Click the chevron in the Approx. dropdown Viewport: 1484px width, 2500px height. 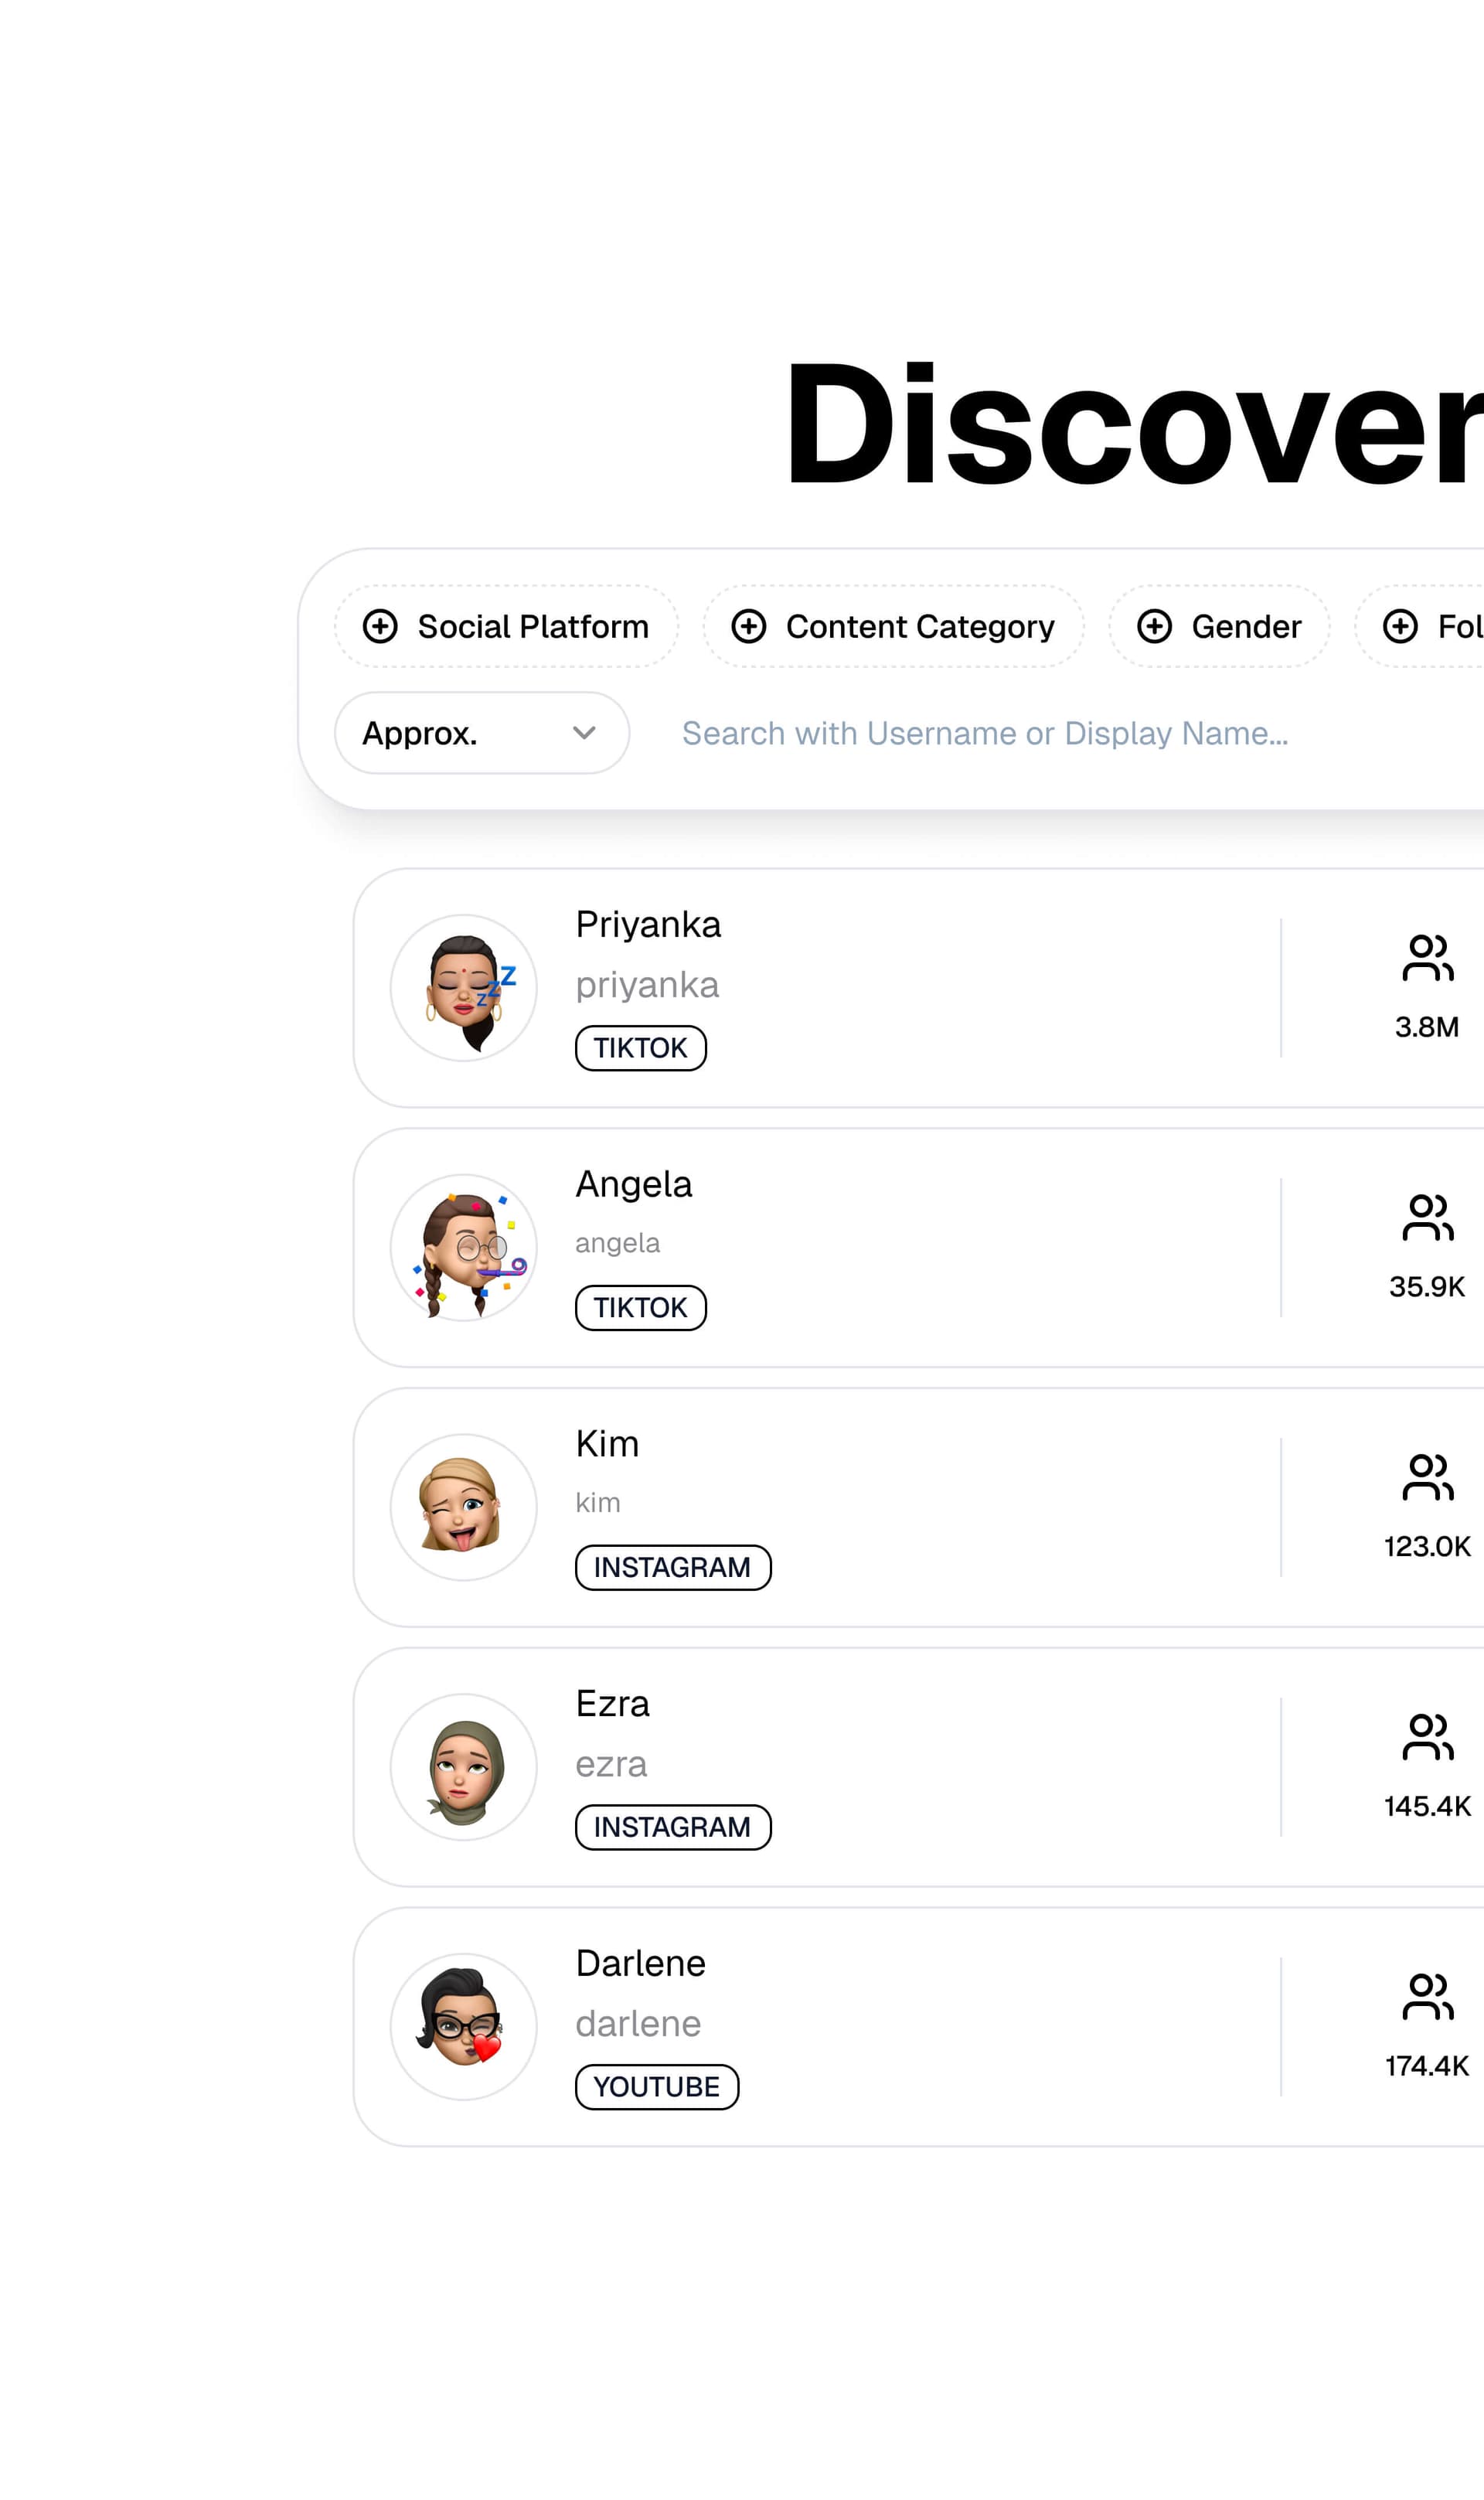tap(584, 733)
